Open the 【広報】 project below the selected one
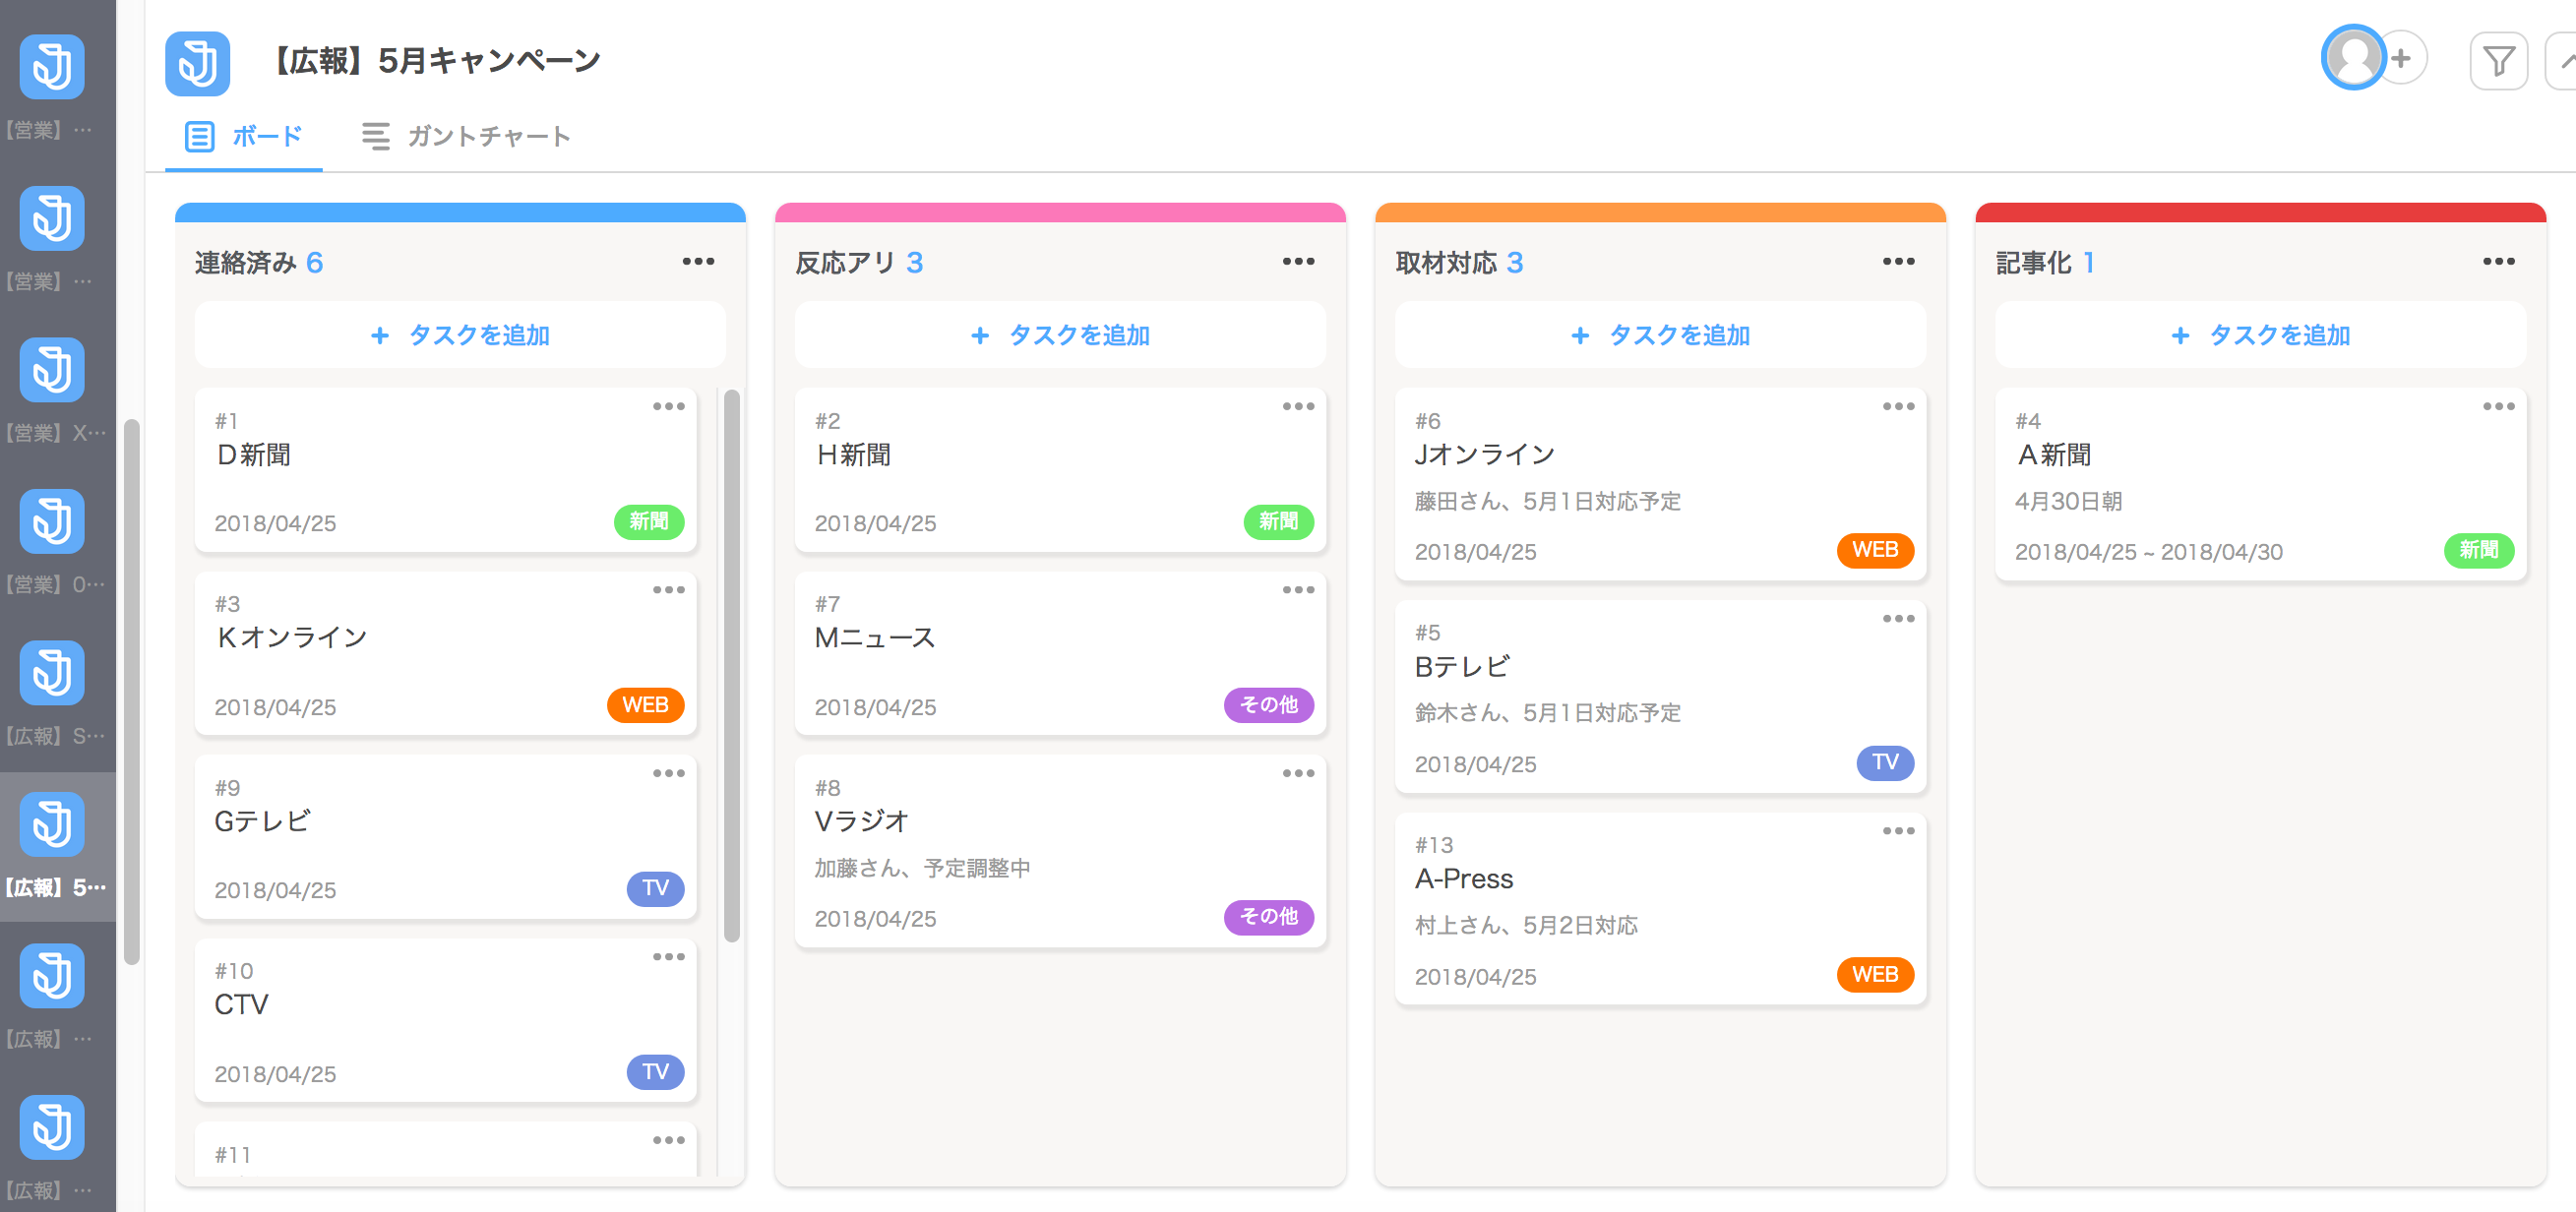Image resolution: width=2576 pixels, height=1212 pixels. [52, 994]
